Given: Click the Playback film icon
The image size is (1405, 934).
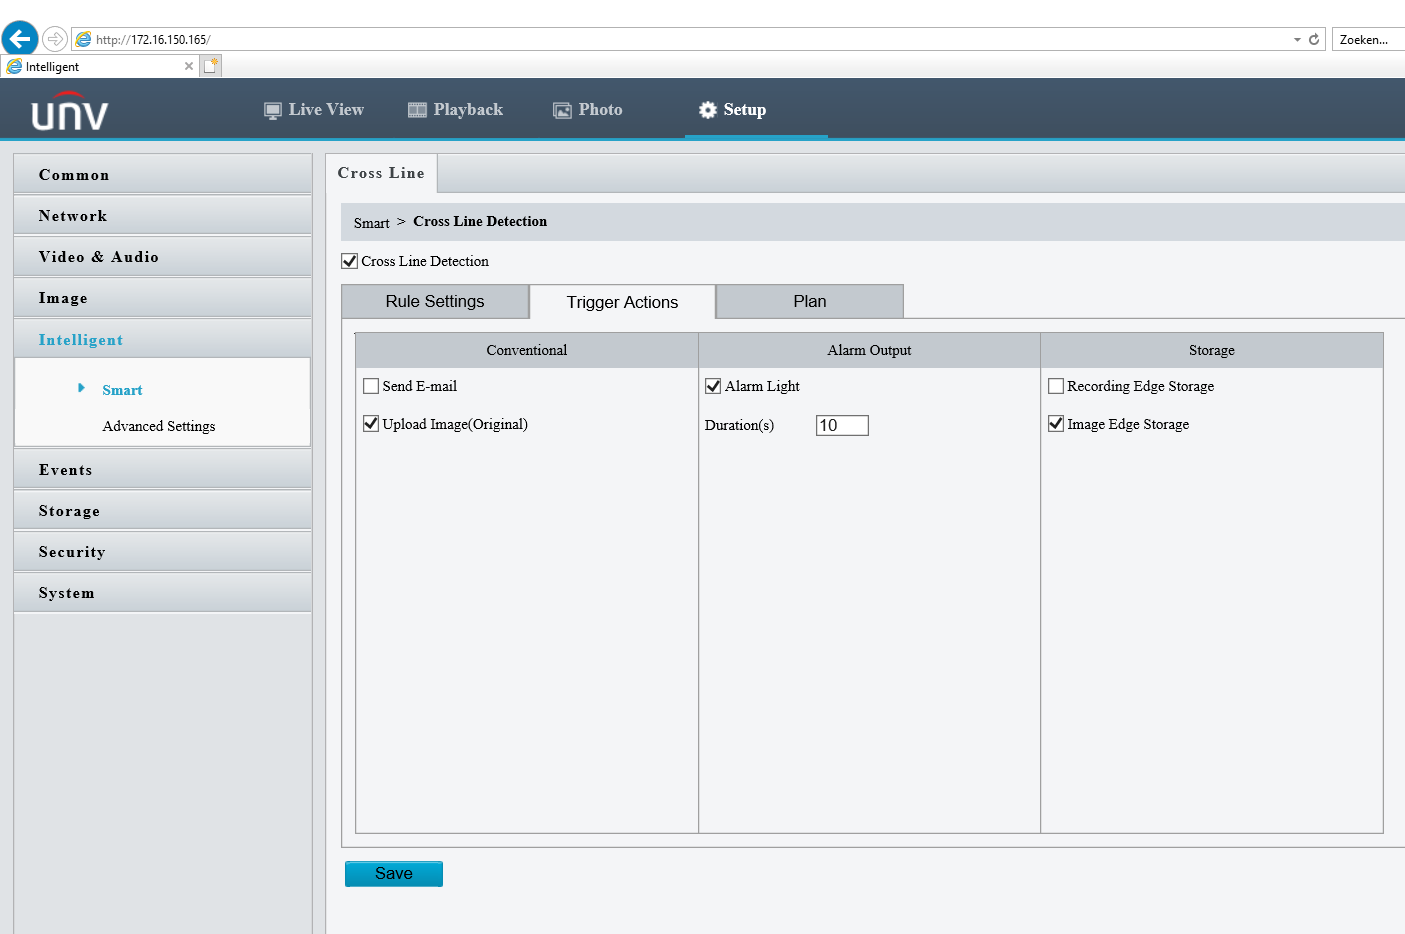Looking at the screenshot, I should click(417, 110).
